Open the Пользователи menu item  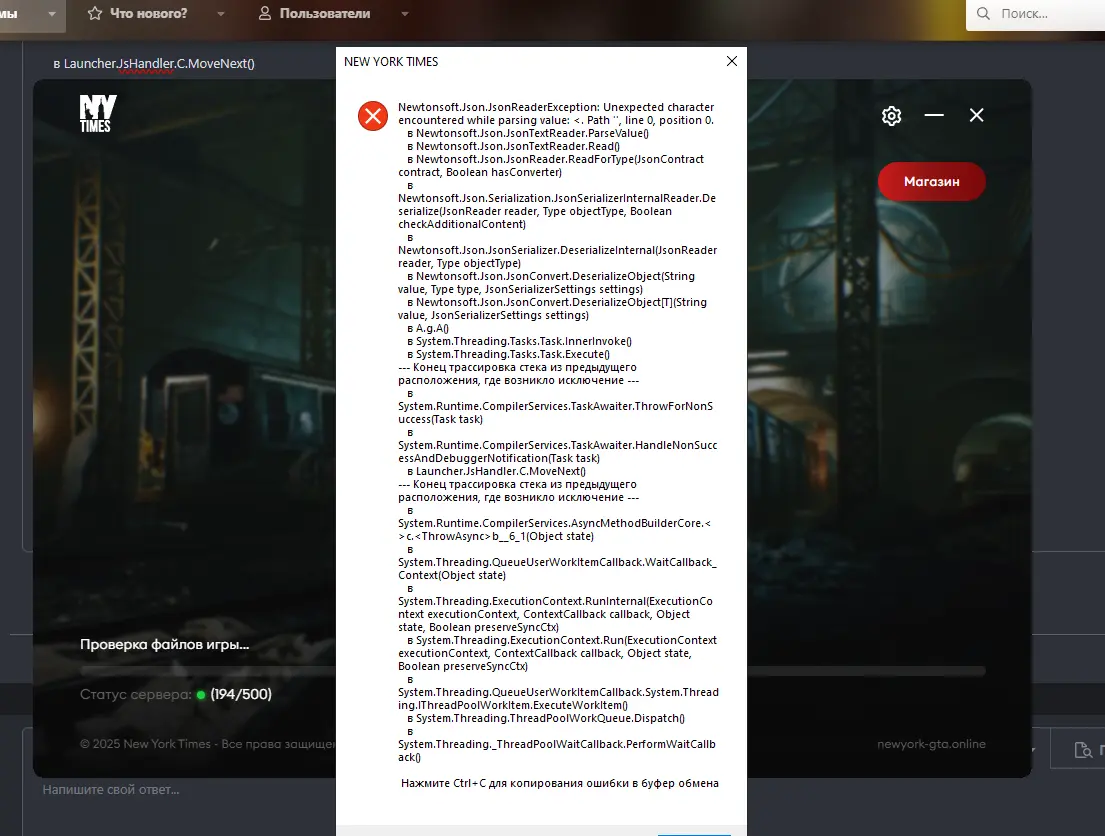point(324,14)
